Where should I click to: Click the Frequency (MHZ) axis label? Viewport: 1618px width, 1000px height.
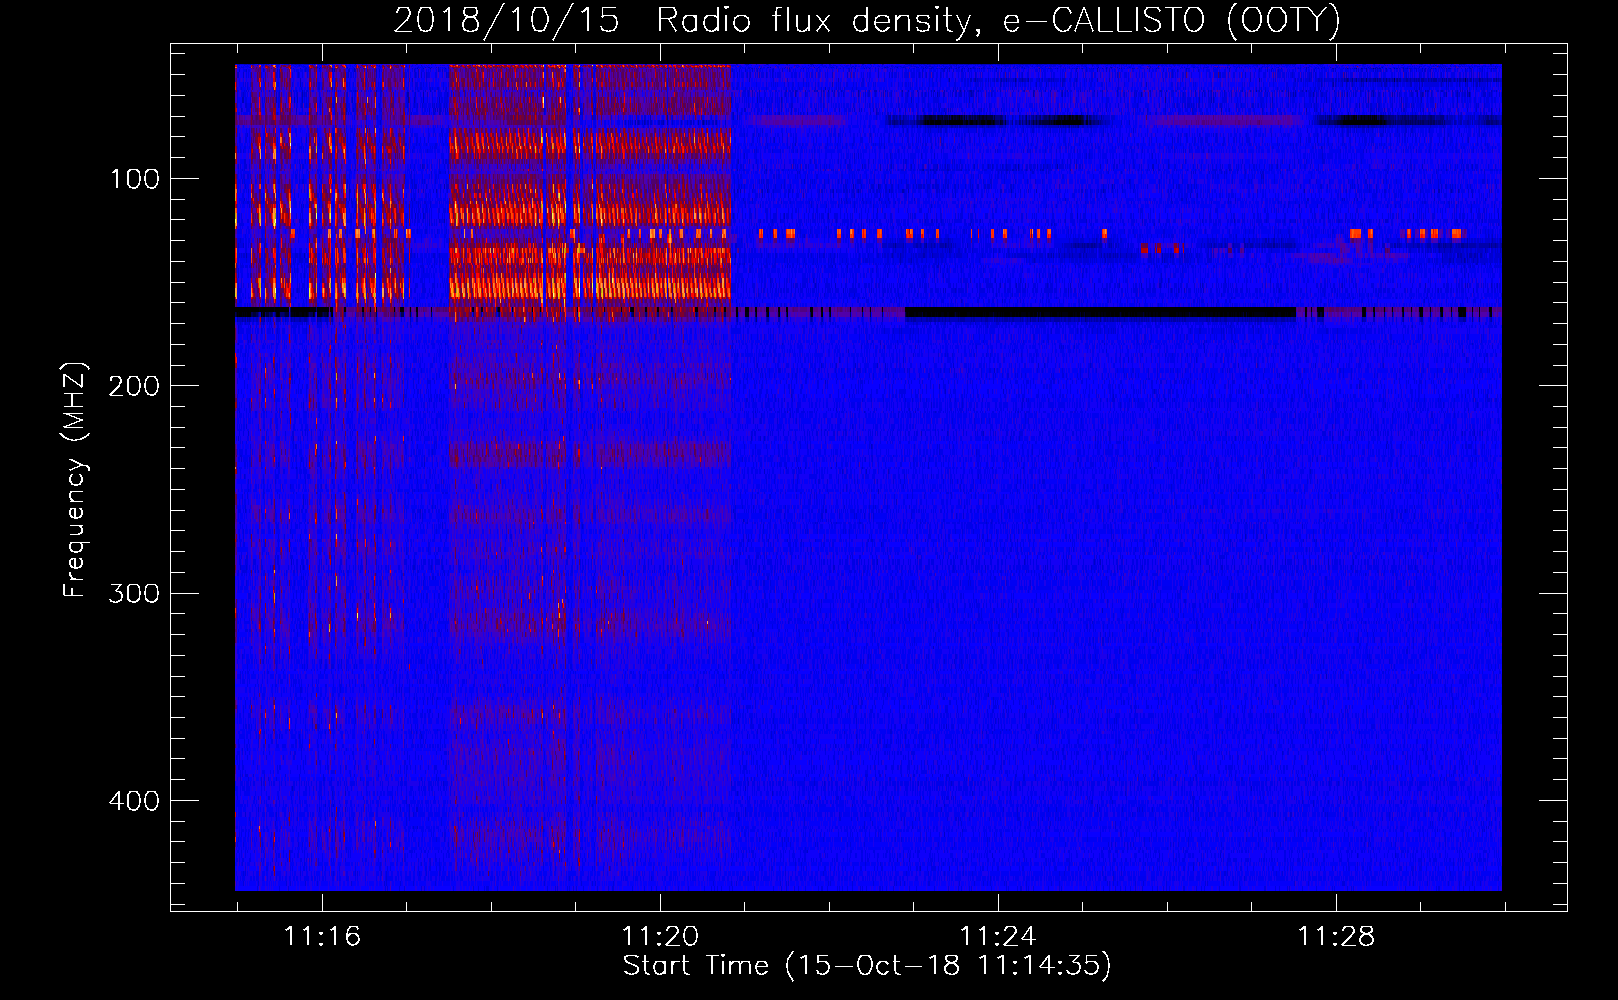click(x=76, y=479)
